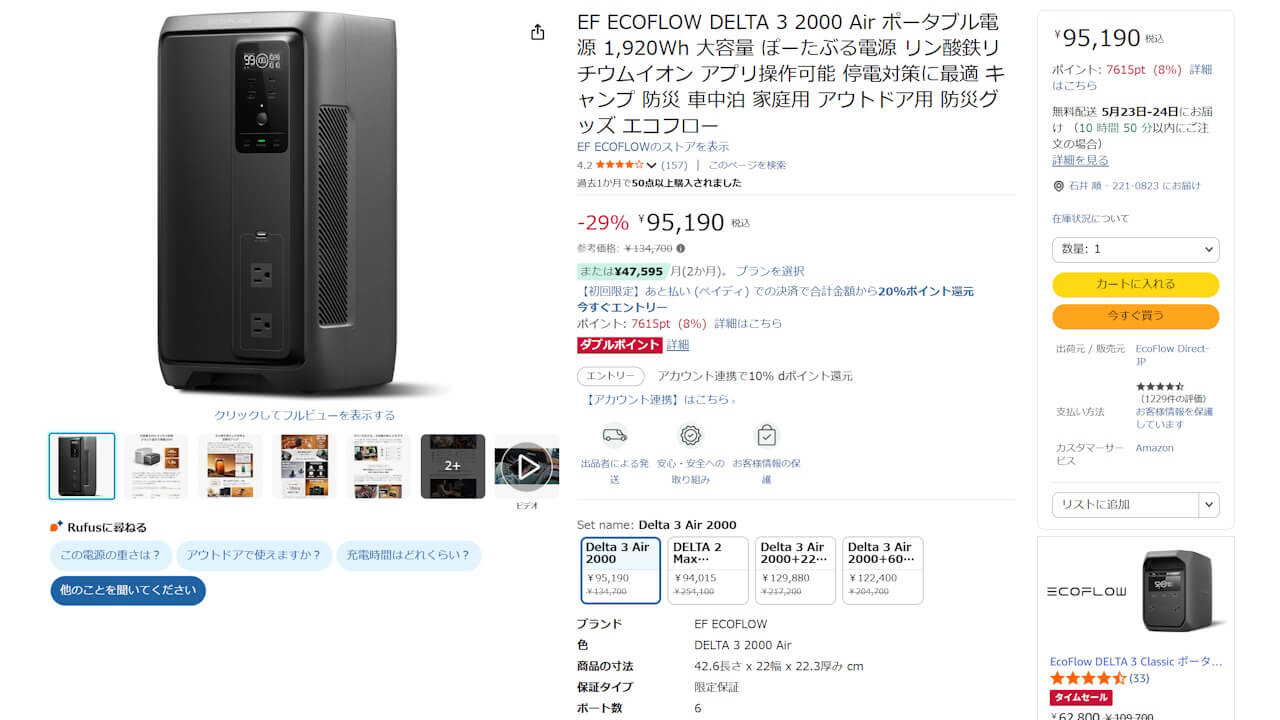Select the 2+ image thumbnail
1280x720 pixels.
click(452, 465)
